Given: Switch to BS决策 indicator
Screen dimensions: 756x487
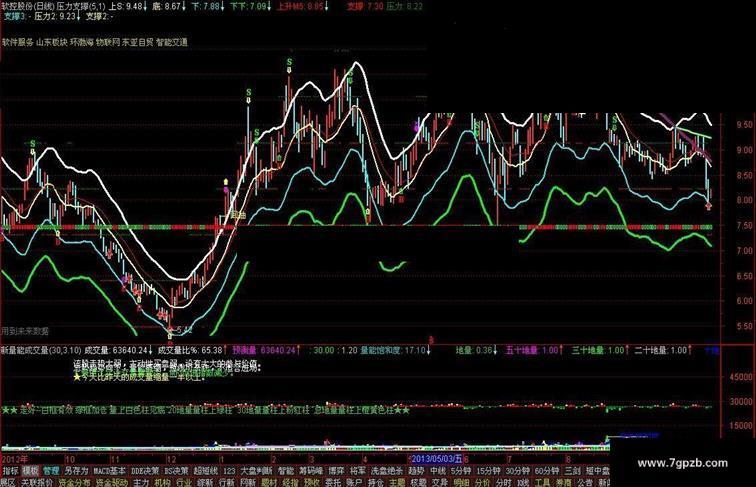Looking at the screenshot, I should (x=176, y=471).
